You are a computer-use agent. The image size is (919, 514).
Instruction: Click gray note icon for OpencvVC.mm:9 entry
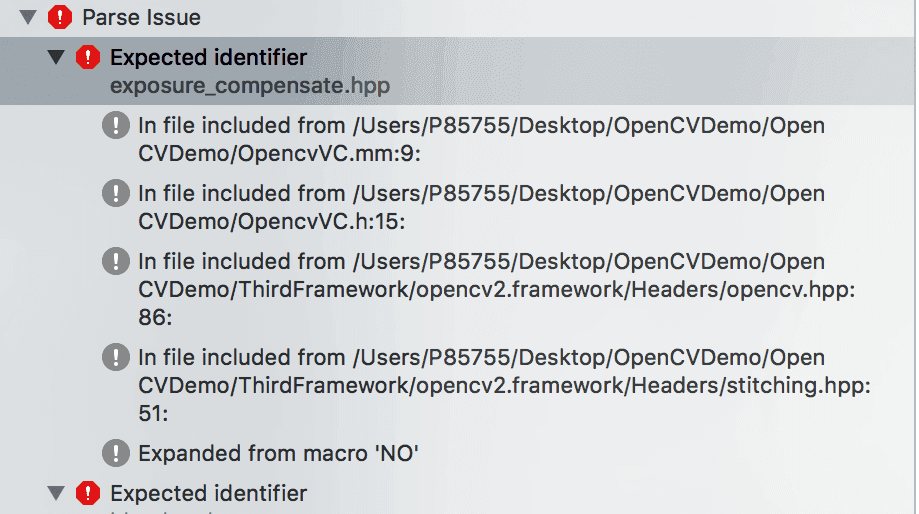point(116,126)
